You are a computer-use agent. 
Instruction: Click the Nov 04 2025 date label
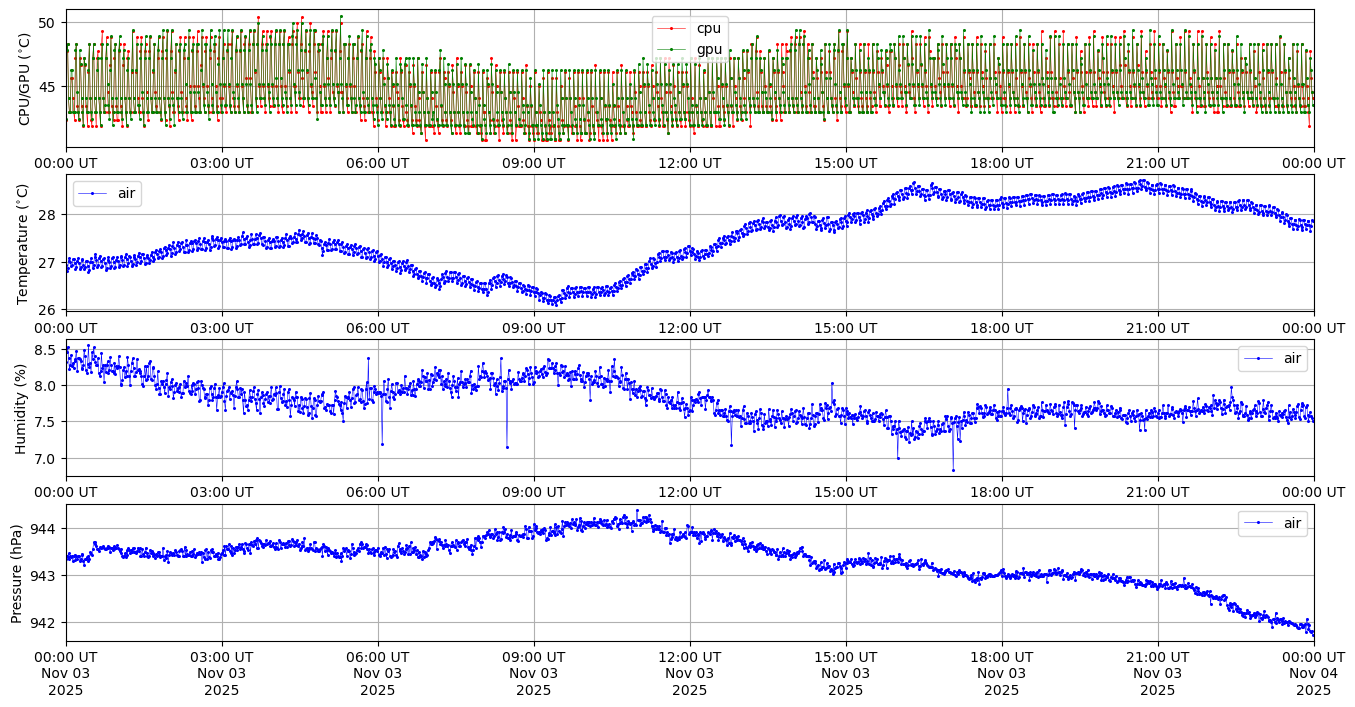(x=1313, y=682)
